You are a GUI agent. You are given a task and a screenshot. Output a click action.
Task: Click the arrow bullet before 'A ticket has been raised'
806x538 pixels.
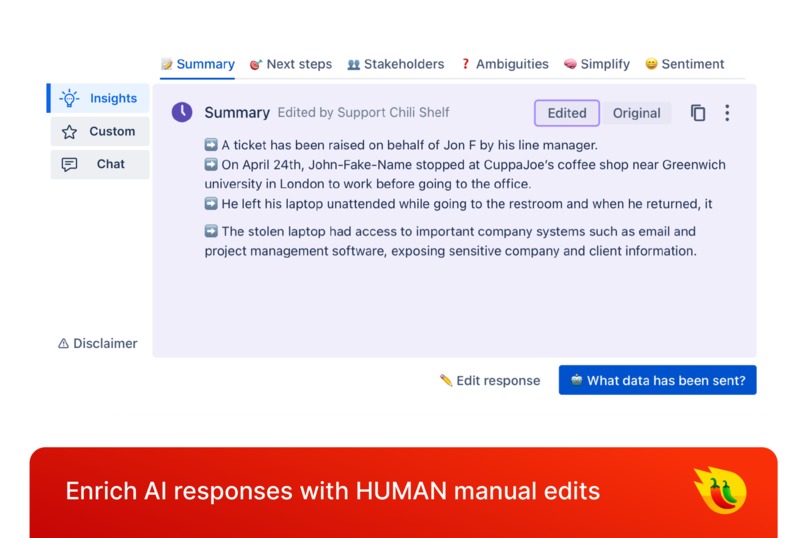211,145
